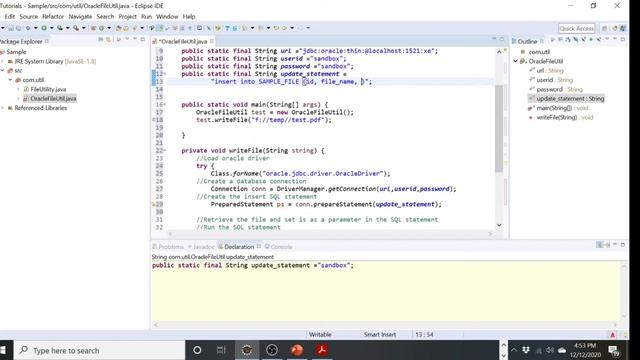This screenshot has height=360, width=640.
Task: Open the Source menu
Action: tap(29, 17)
